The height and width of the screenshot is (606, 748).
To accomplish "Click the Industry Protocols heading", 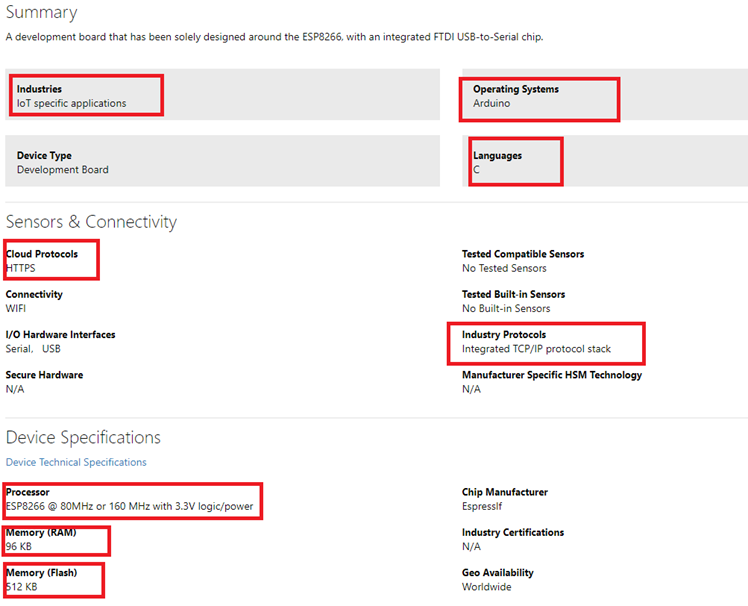I will pos(504,334).
